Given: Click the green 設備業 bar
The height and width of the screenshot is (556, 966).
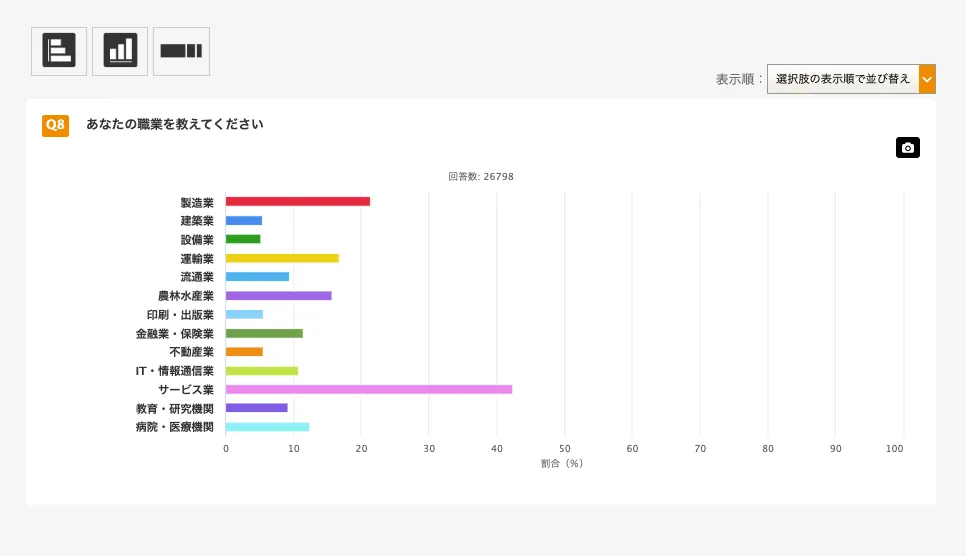Looking at the screenshot, I should pos(243,239).
